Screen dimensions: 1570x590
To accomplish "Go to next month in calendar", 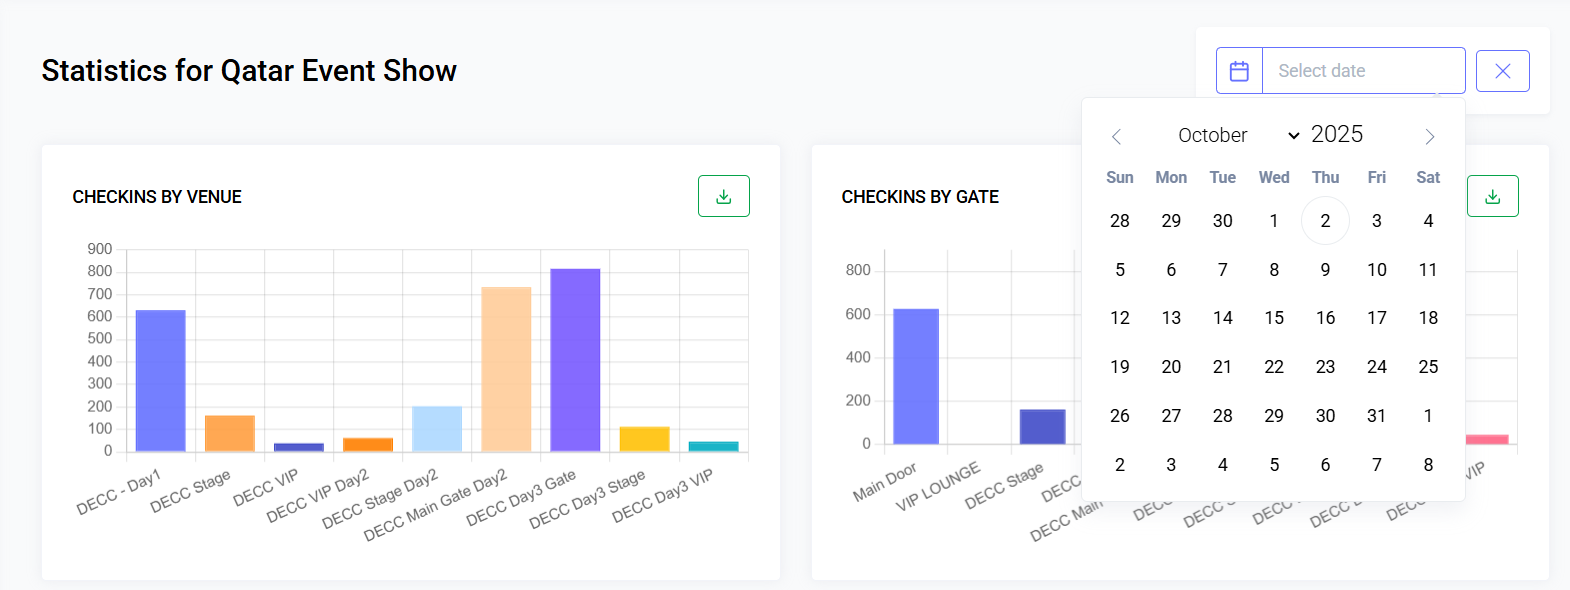I will (1429, 136).
